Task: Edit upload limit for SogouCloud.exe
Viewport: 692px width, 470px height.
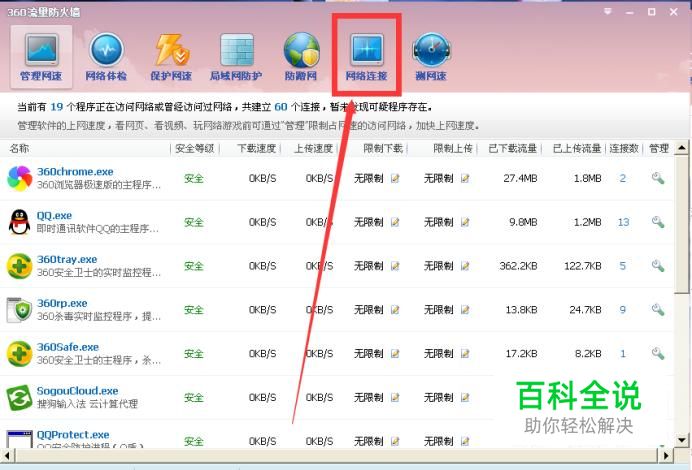Action: tap(465, 398)
